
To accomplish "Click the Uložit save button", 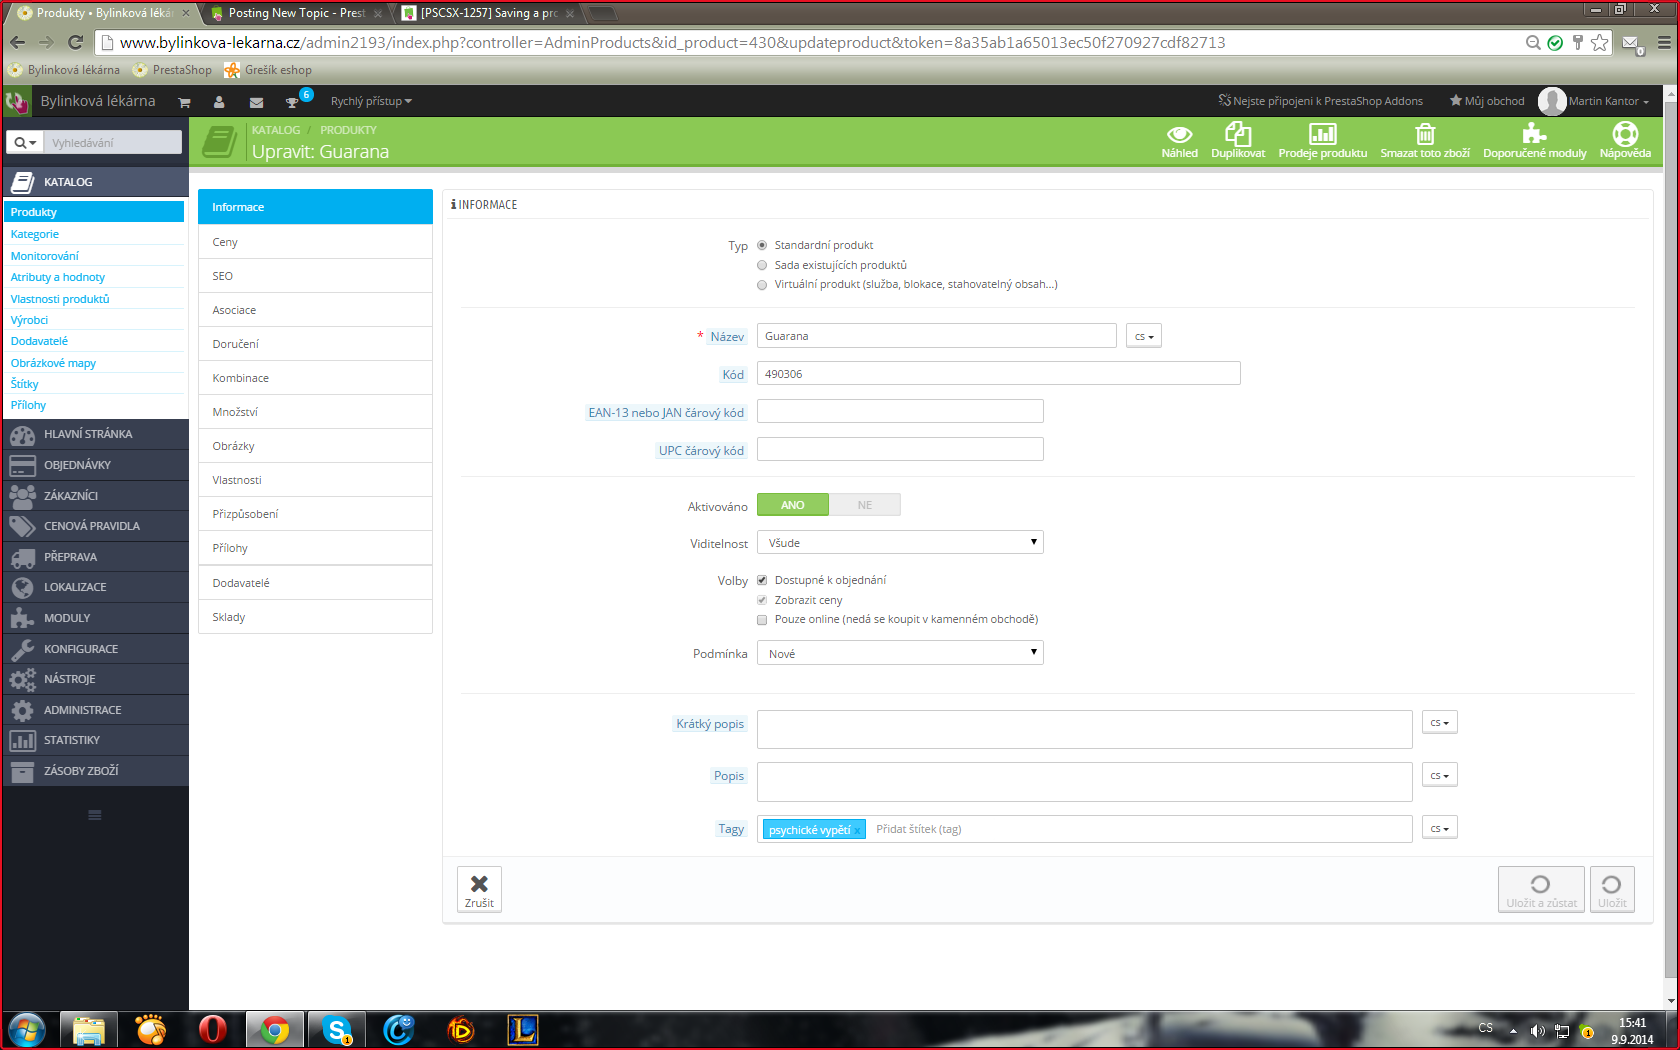I will pyautogui.click(x=1612, y=890).
